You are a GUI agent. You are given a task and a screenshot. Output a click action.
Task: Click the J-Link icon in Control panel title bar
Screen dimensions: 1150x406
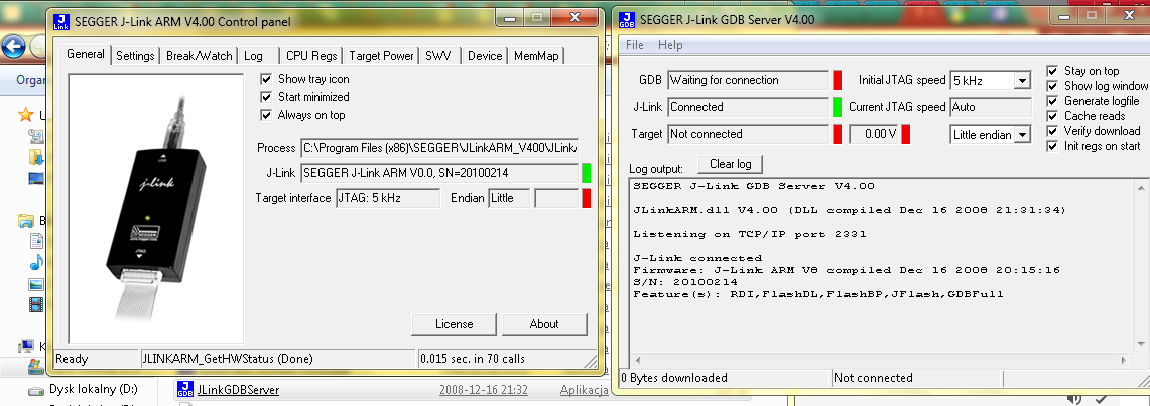62,21
